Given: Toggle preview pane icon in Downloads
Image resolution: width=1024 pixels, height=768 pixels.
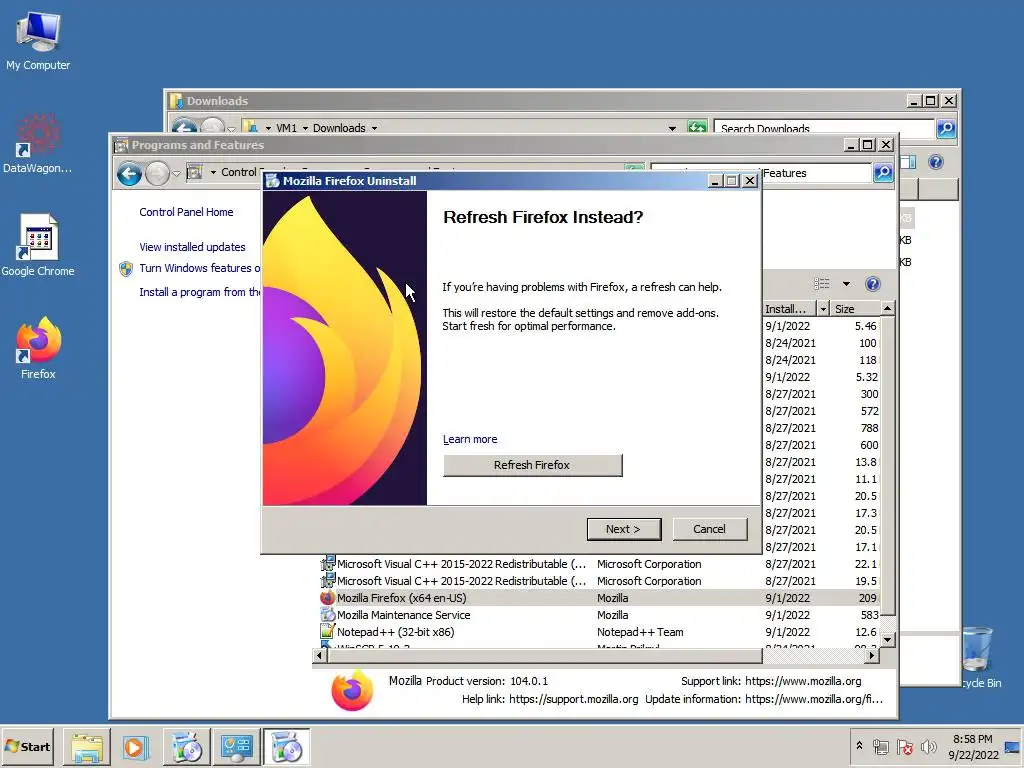Looking at the screenshot, I should coord(908,162).
